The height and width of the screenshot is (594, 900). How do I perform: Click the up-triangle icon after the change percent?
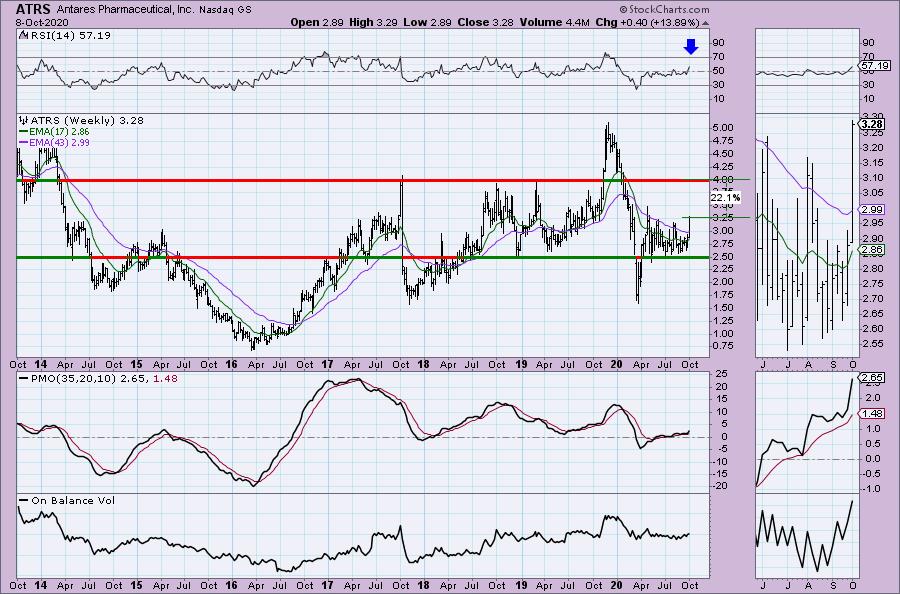click(x=705, y=23)
